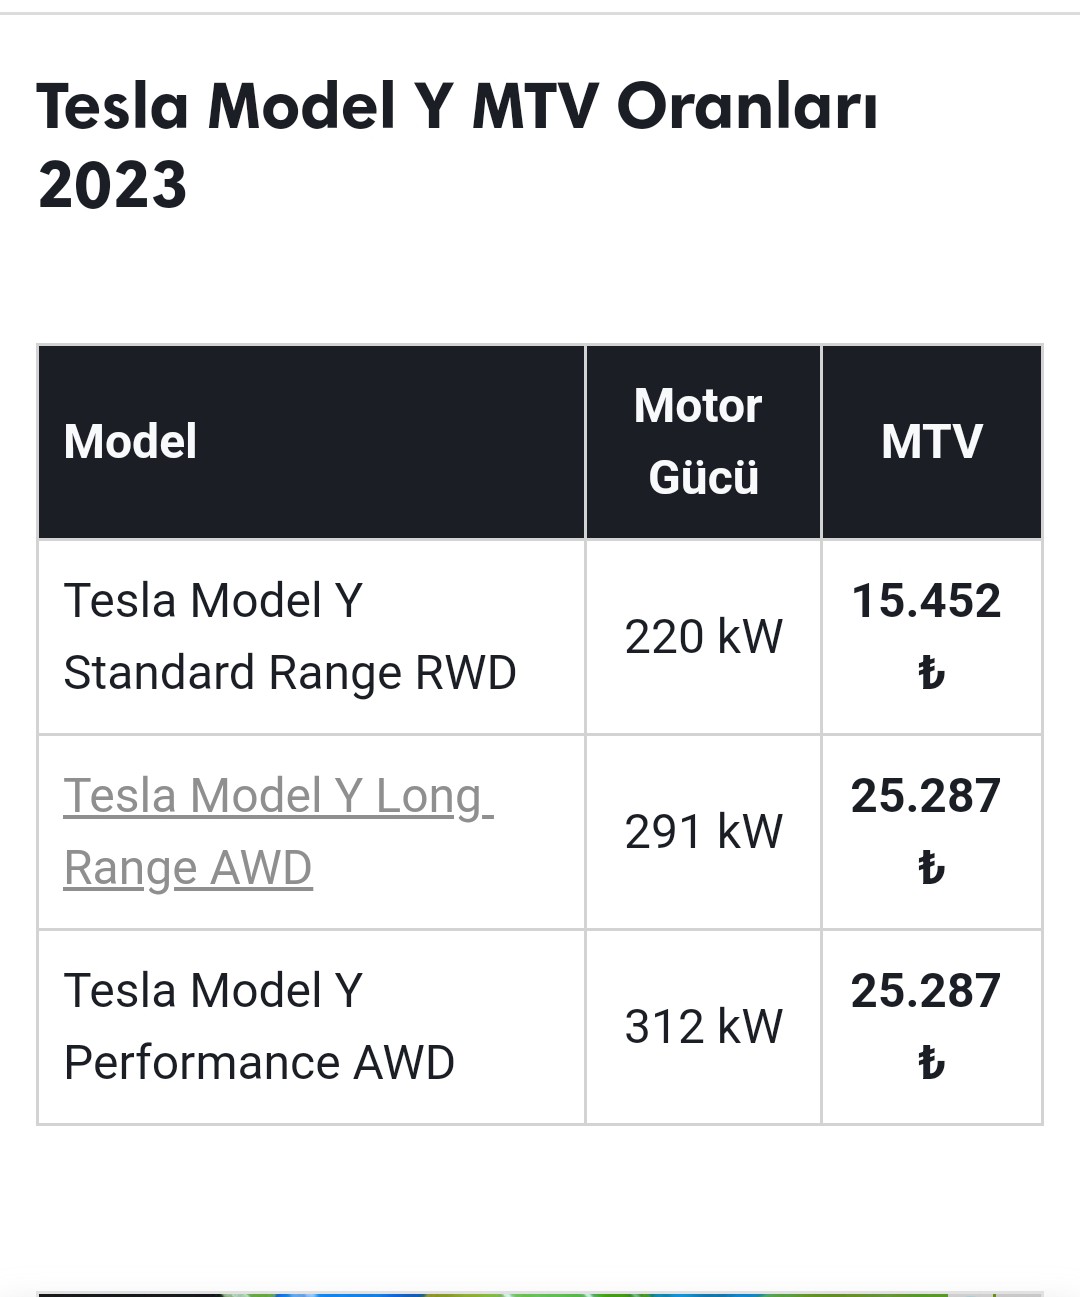The height and width of the screenshot is (1297, 1080).
Task: Open the Tesla Model Y Long Range AWD link
Action: [277, 832]
